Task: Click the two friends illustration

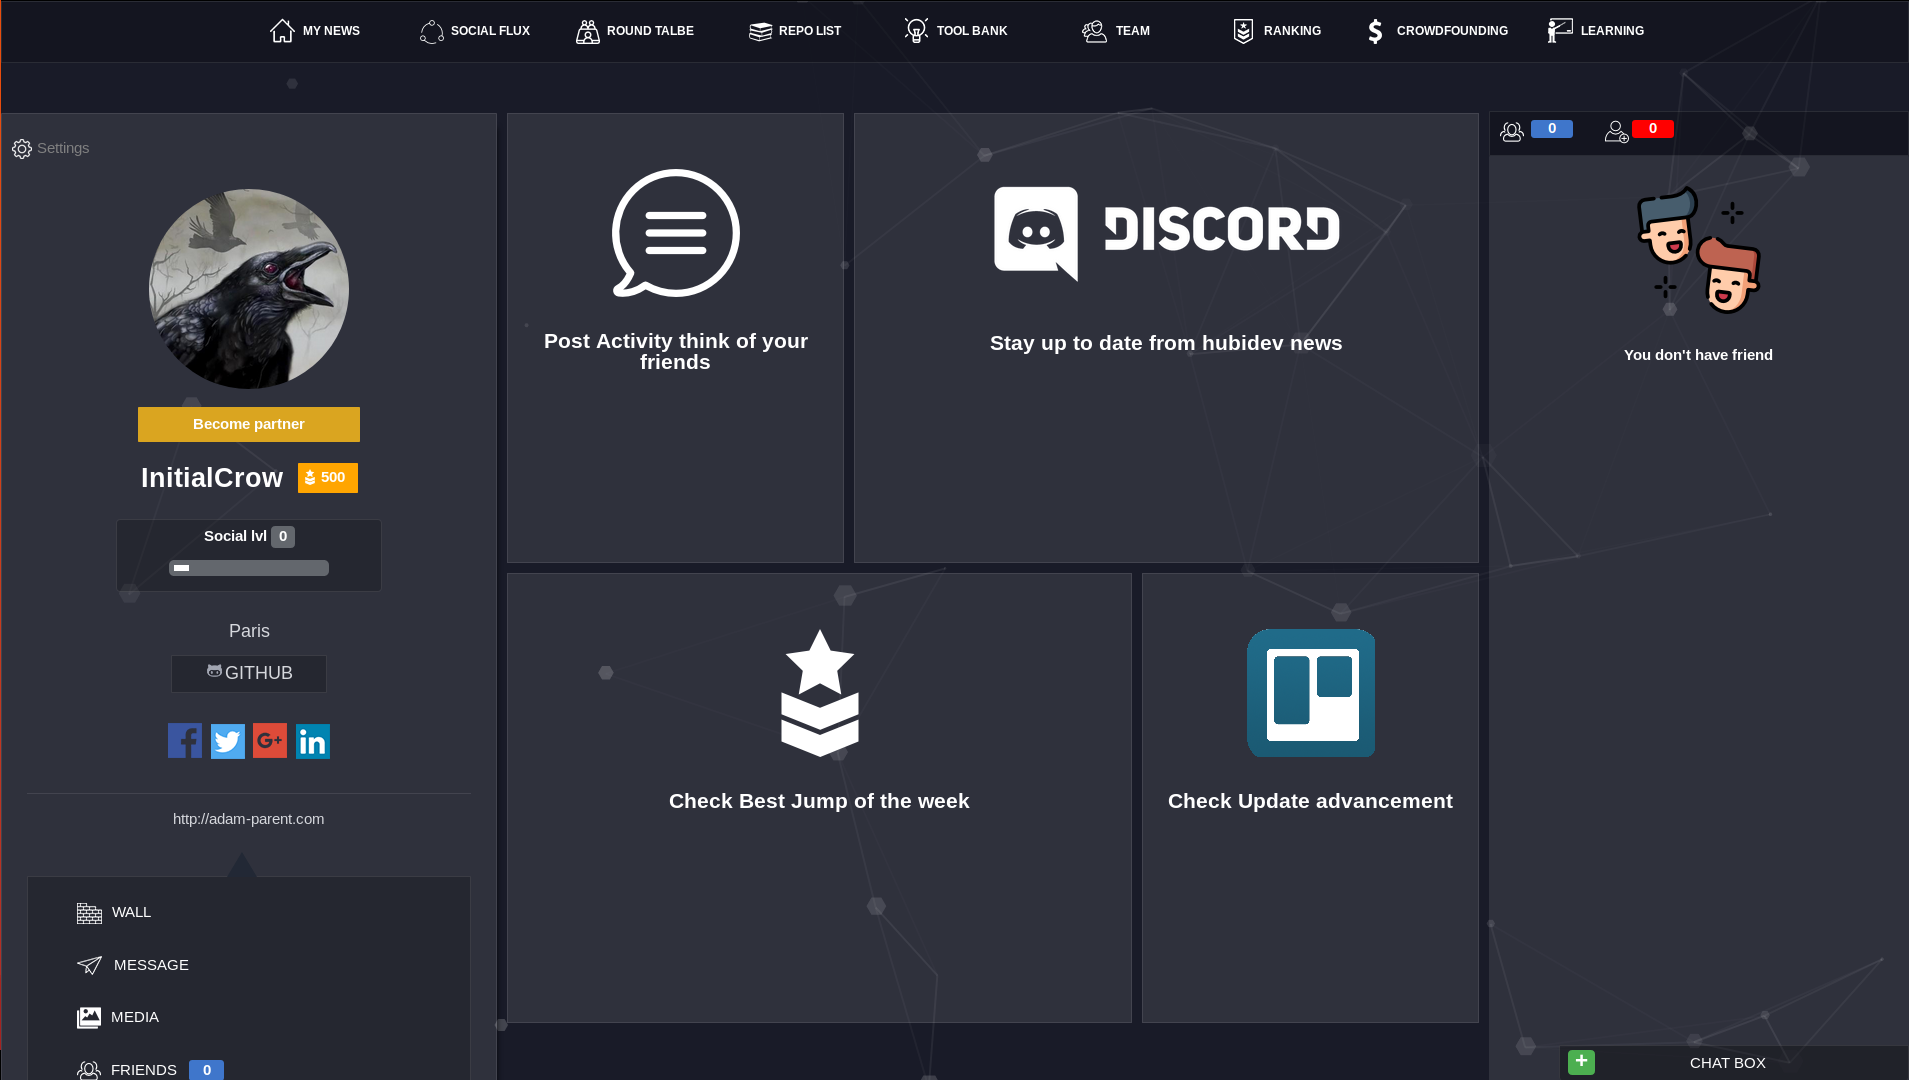Action: 1698,250
